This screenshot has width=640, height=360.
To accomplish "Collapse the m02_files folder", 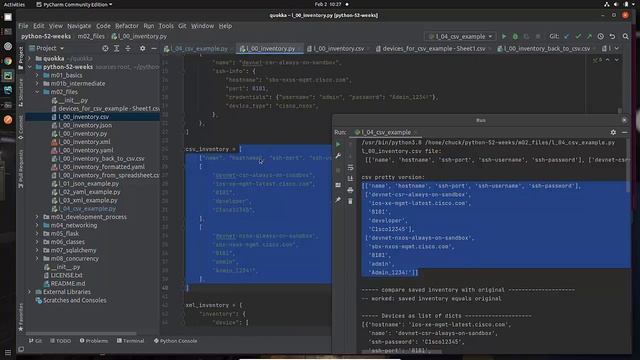I will pyautogui.click(x=37, y=92).
